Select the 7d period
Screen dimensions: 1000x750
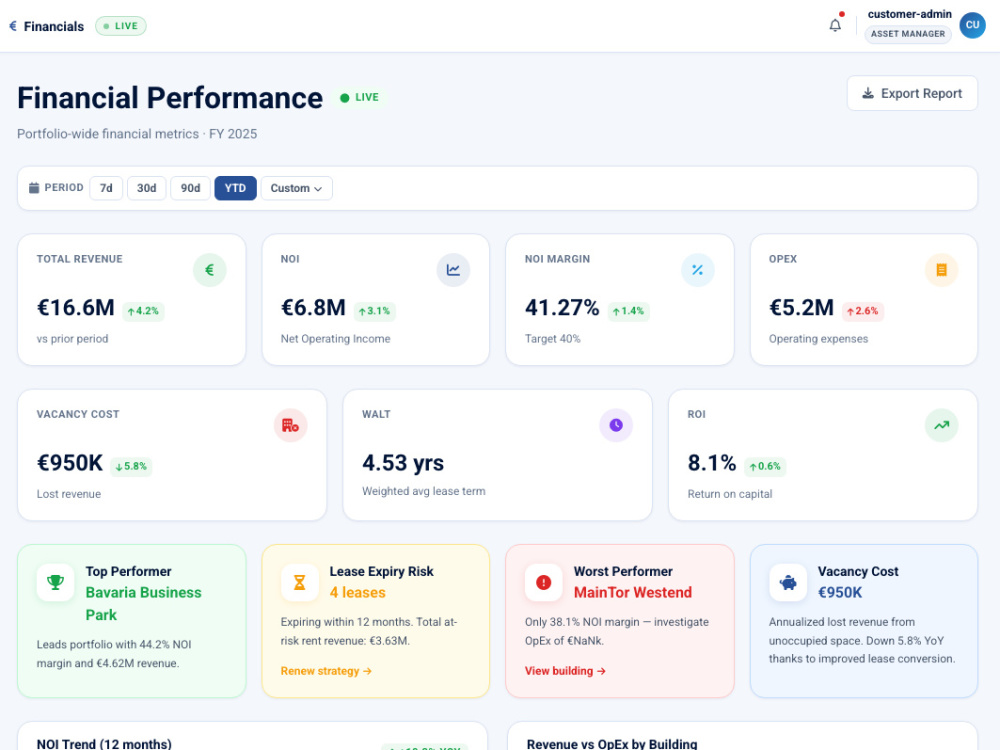106,188
